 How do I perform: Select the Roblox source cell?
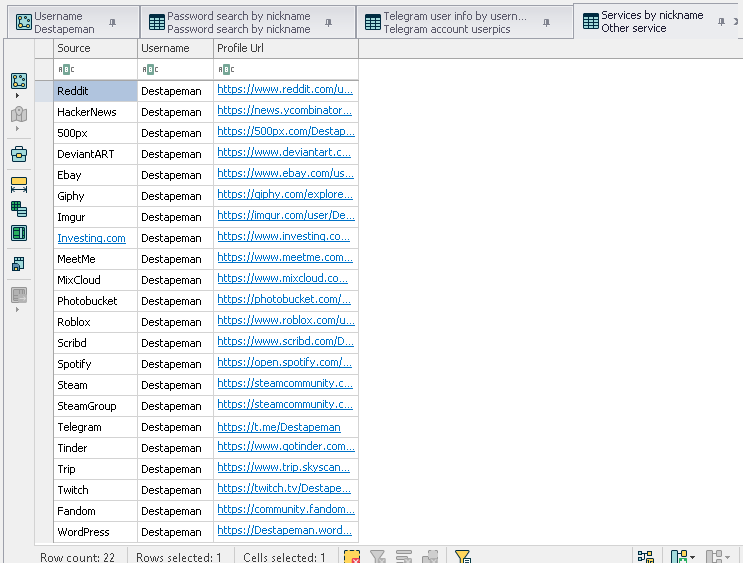(x=95, y=322)
